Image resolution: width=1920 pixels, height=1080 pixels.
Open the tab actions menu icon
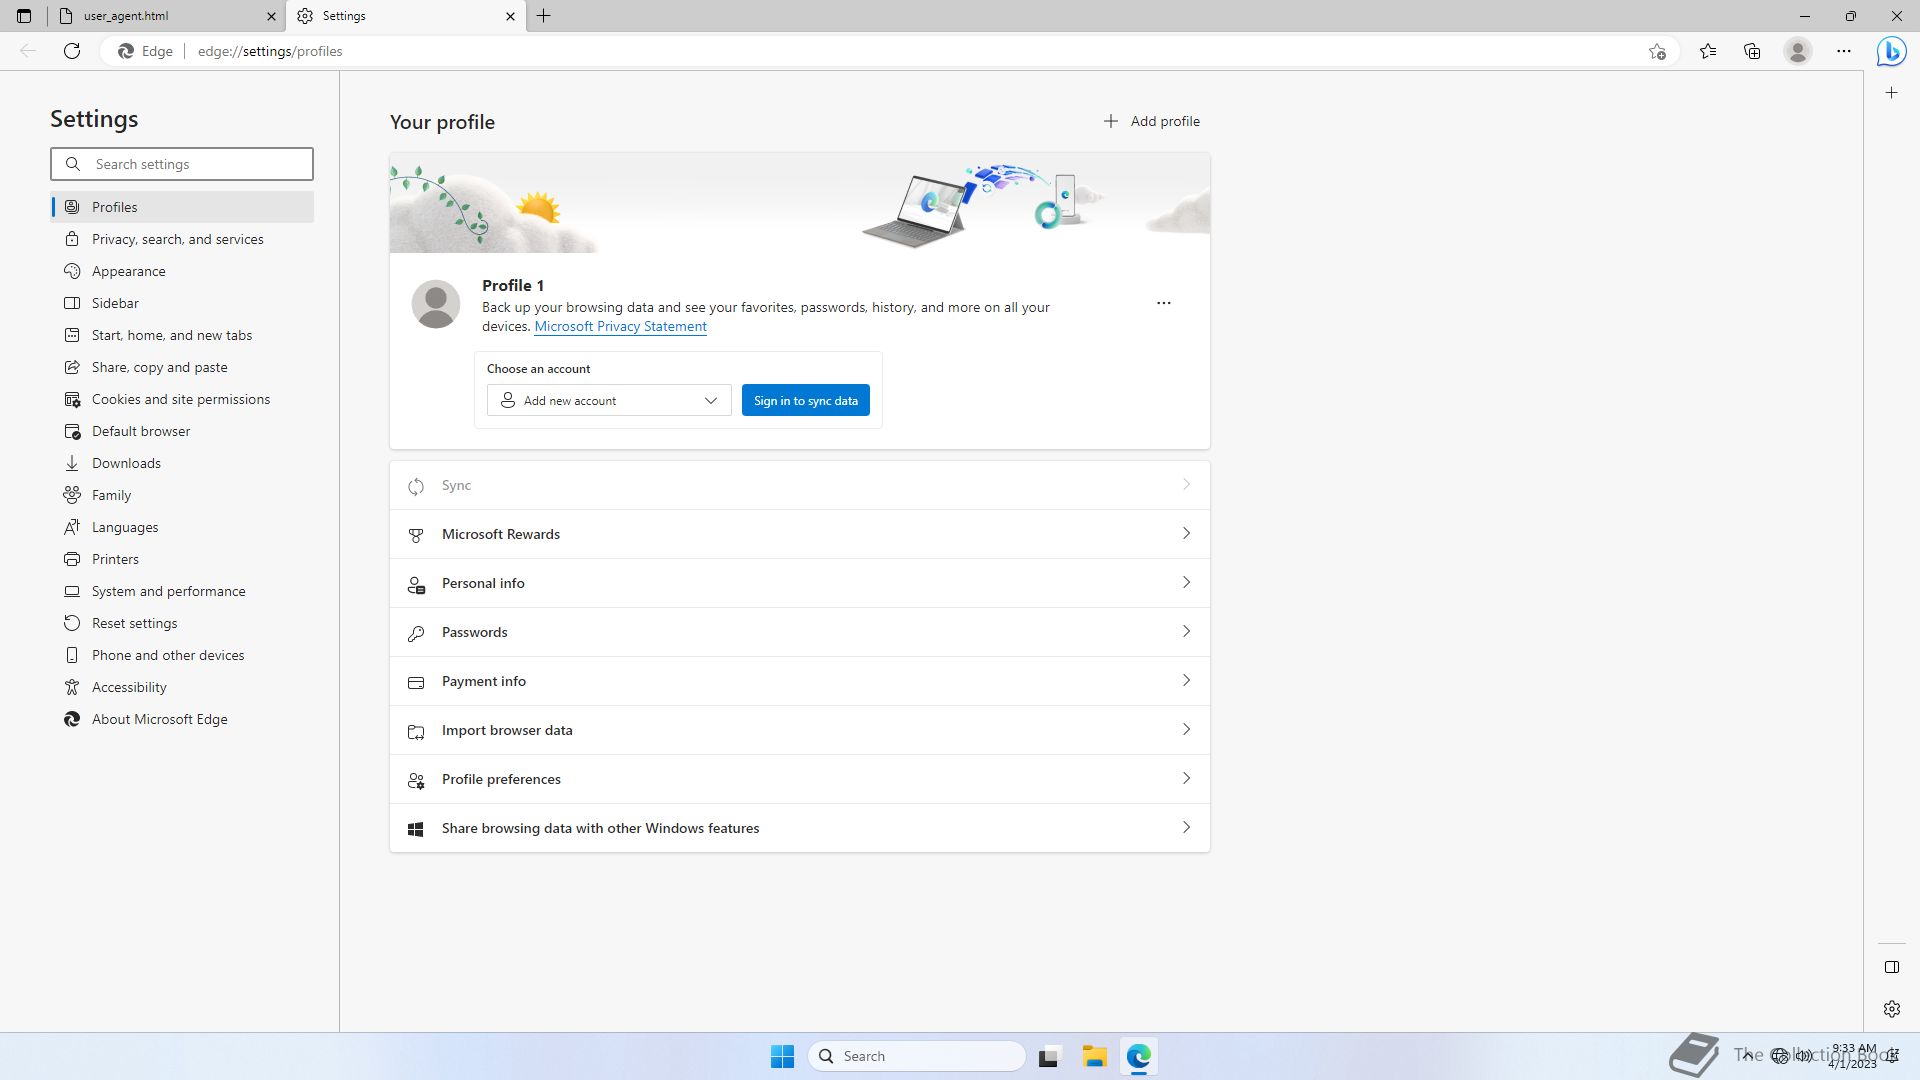pyautogui.click(x=24, y=16)
